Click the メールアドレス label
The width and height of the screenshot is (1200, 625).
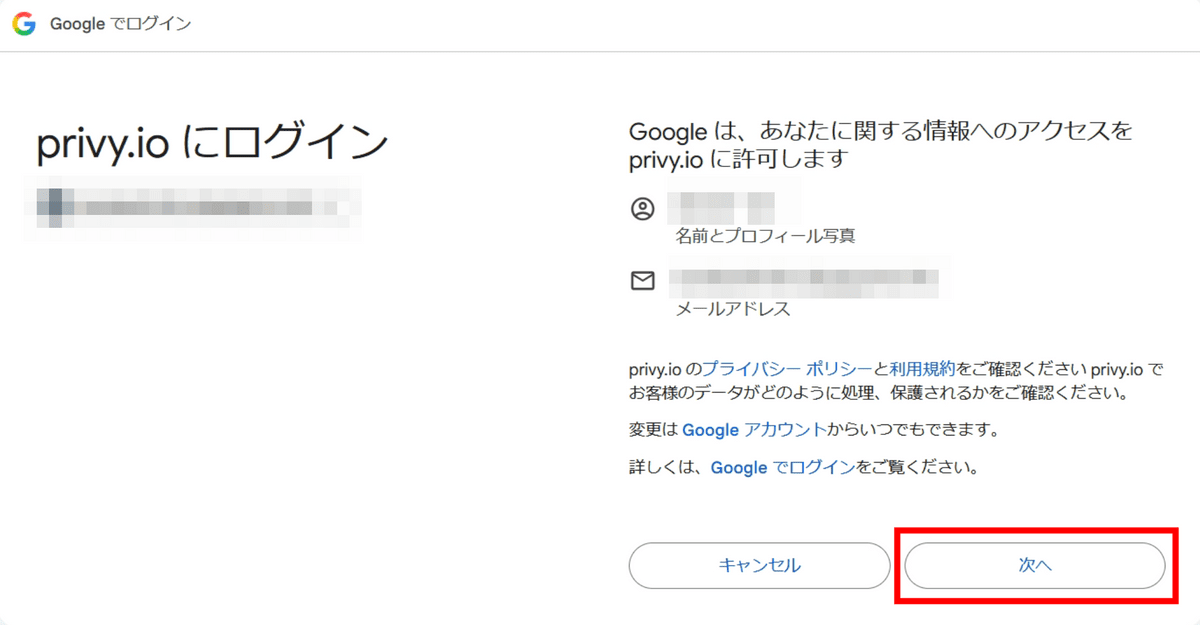click(733, 310)
